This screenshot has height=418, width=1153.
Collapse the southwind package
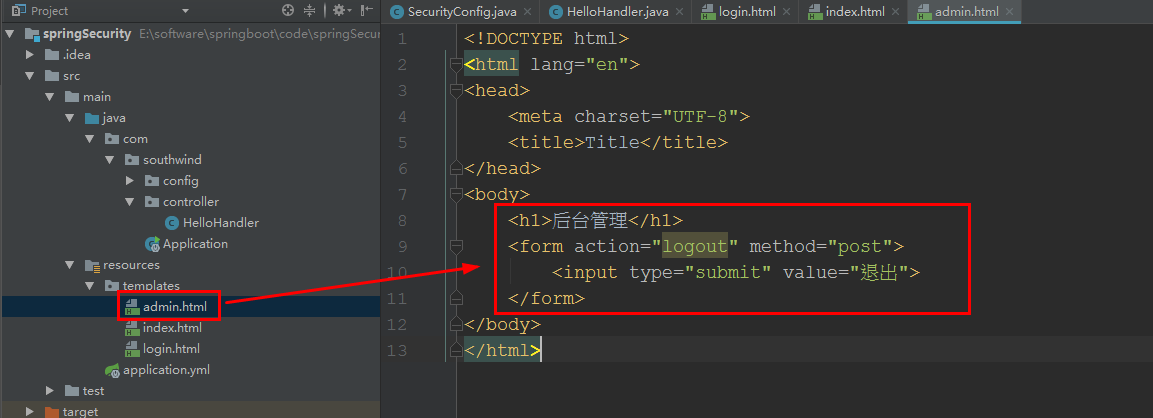[x=109, y=160]
